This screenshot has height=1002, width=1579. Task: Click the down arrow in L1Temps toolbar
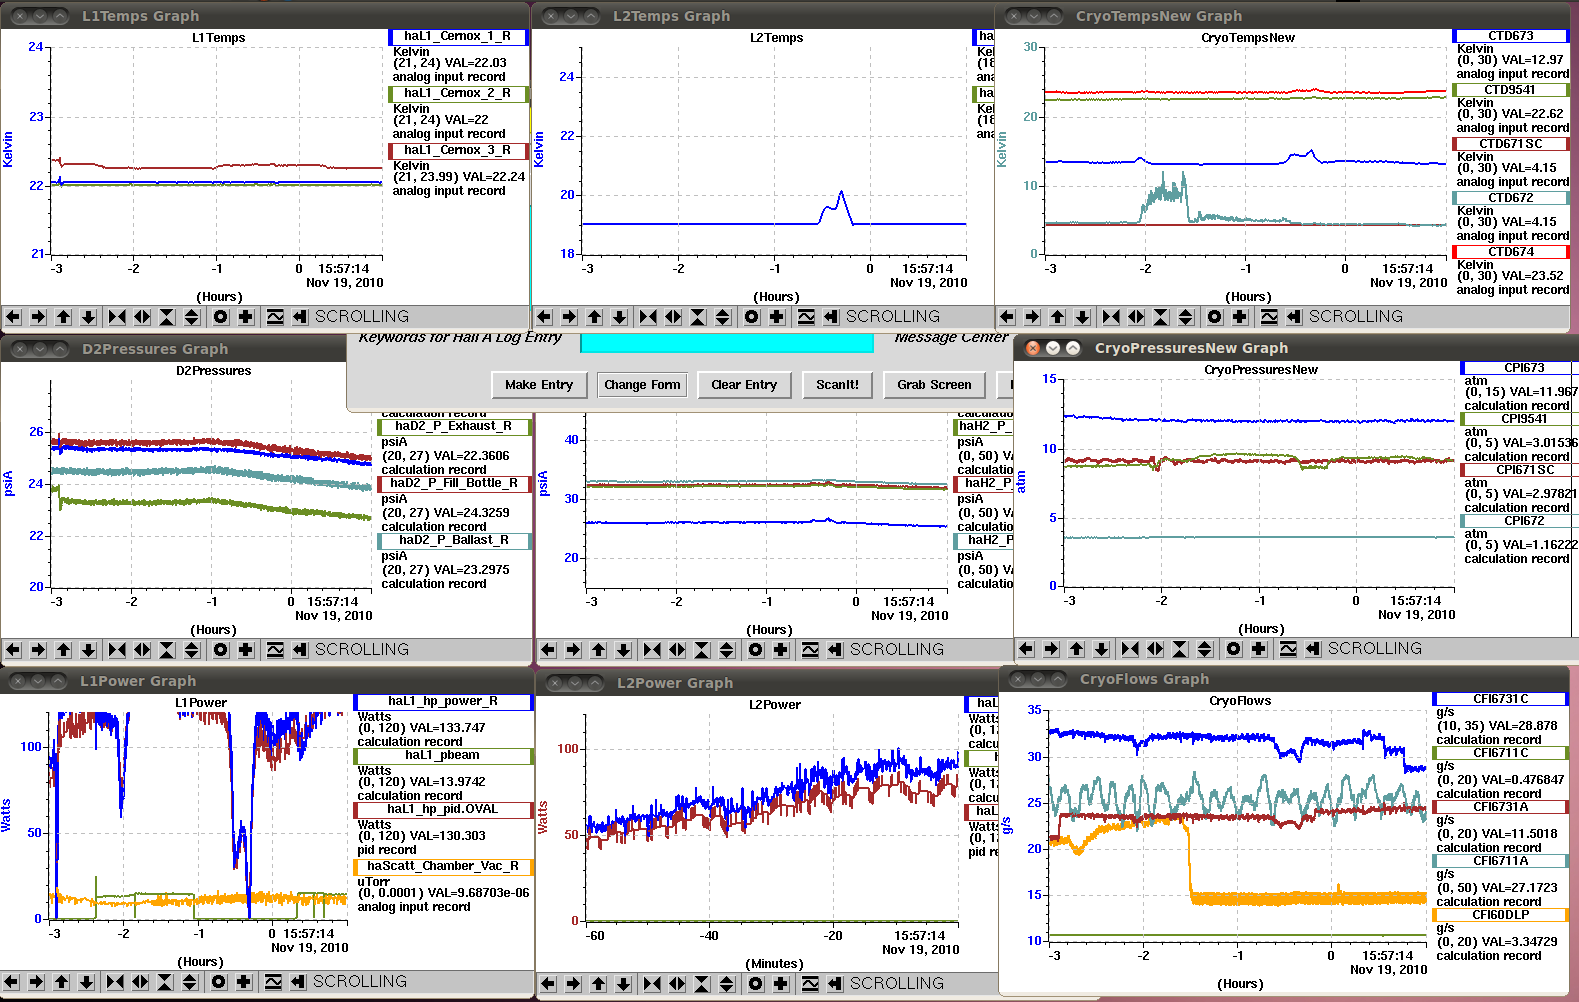pyautogui.click(x=88, y=317)
